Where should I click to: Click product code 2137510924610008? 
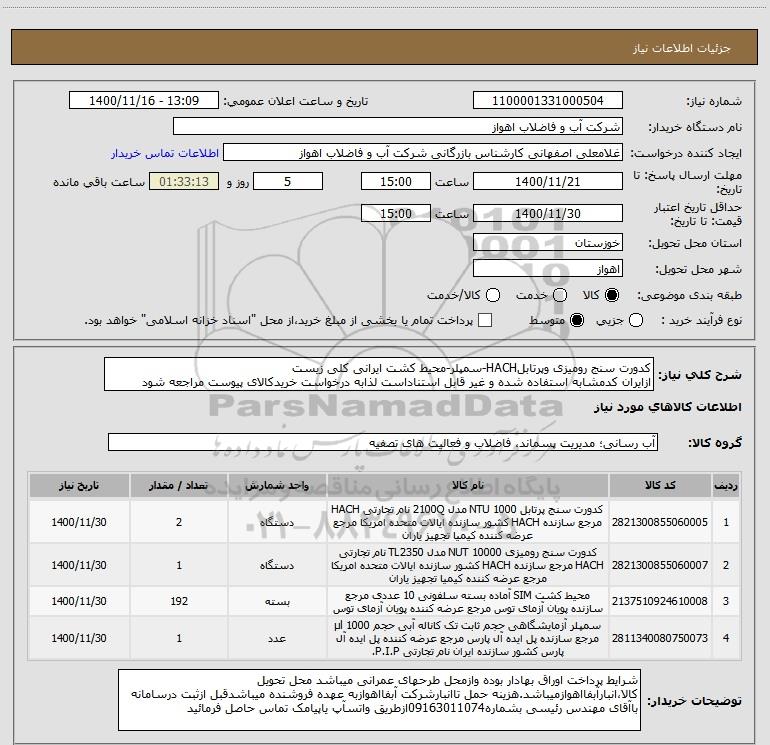point(660,601)
